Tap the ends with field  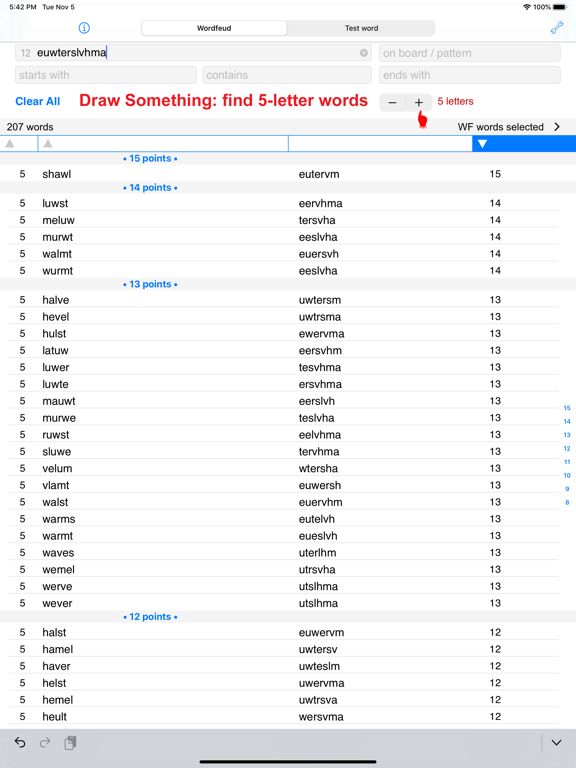[470, 75]
